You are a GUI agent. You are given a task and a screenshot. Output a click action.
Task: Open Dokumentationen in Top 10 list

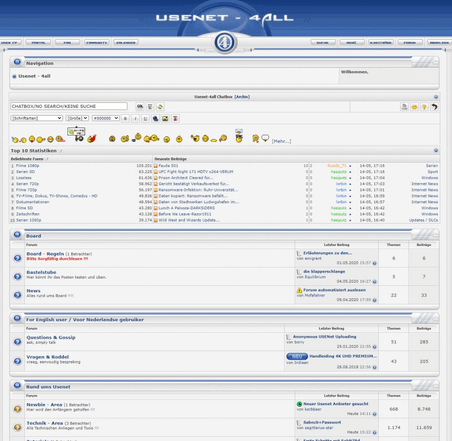32,202
